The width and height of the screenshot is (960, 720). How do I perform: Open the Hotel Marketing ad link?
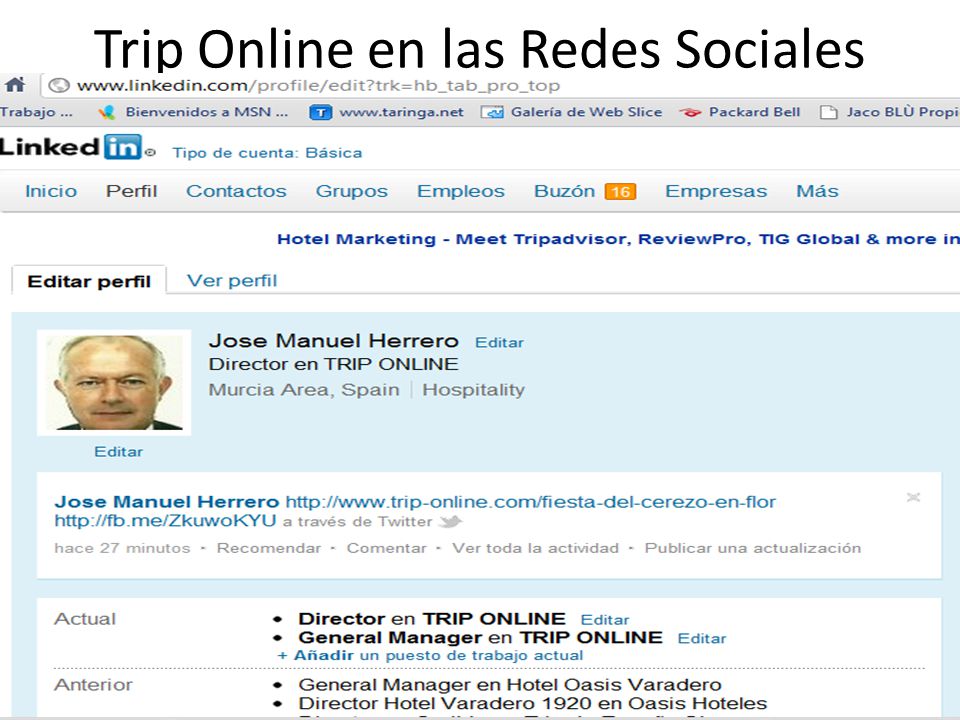pyautogui.click(x=618, y=239)
